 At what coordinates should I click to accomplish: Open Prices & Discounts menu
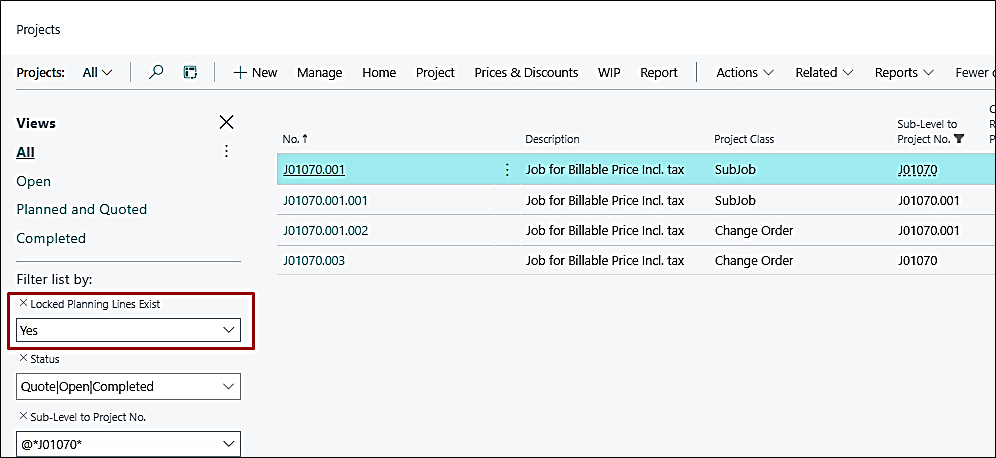(x=527, y=72)
